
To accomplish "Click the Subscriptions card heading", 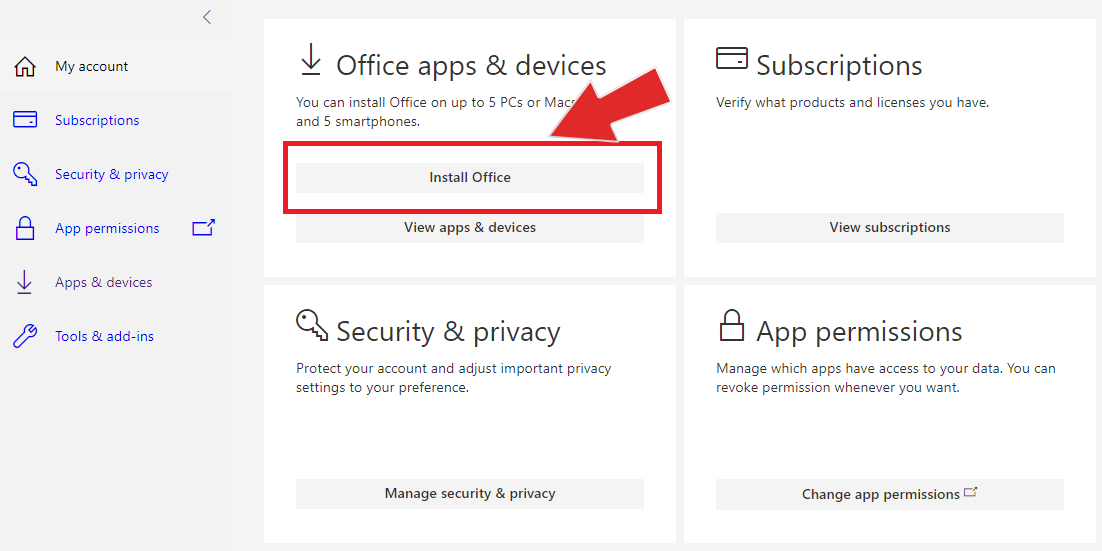I will [x=839, y=66].
